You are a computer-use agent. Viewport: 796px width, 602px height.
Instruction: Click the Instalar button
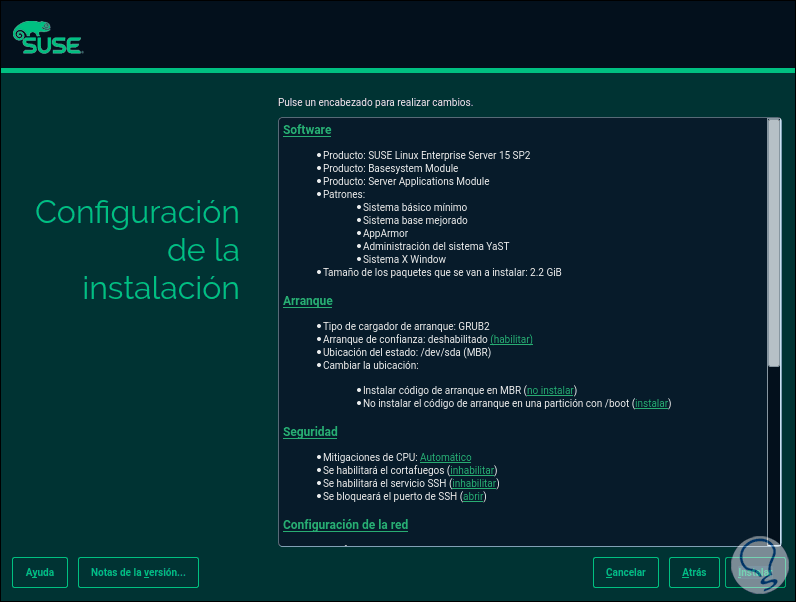point(755,573)
